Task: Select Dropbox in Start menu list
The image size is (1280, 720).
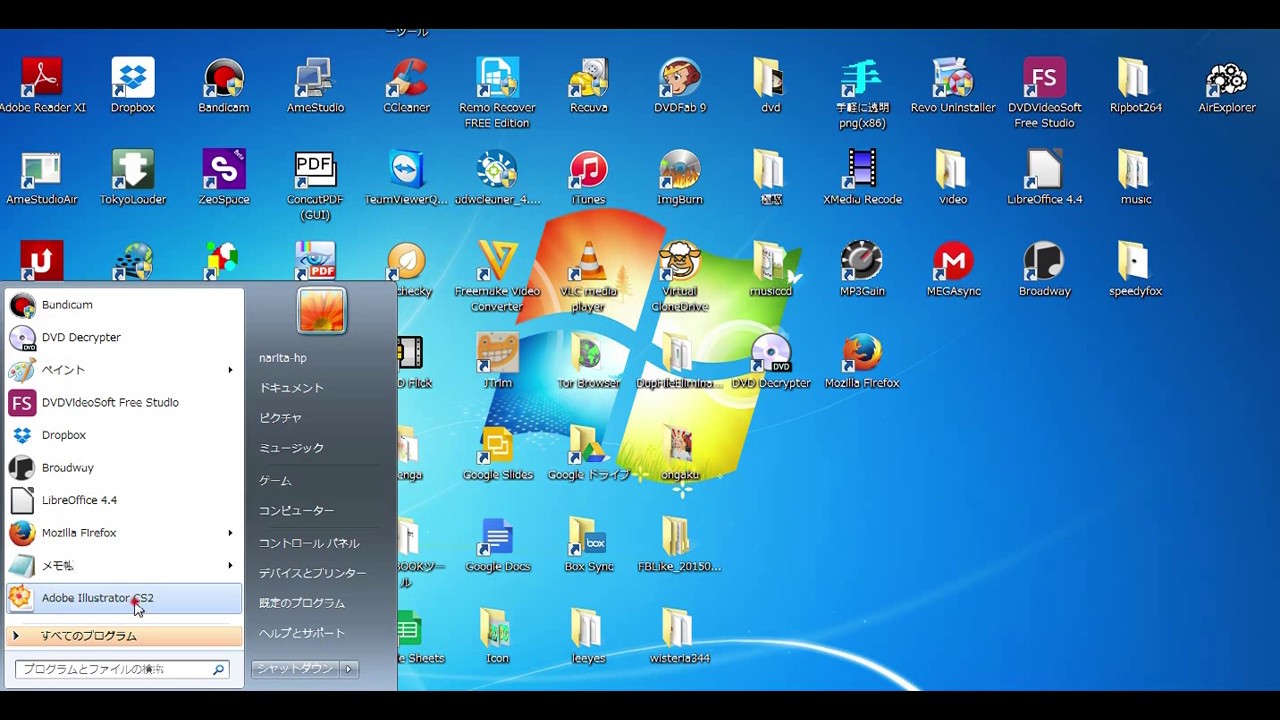Action: point(124,435)
